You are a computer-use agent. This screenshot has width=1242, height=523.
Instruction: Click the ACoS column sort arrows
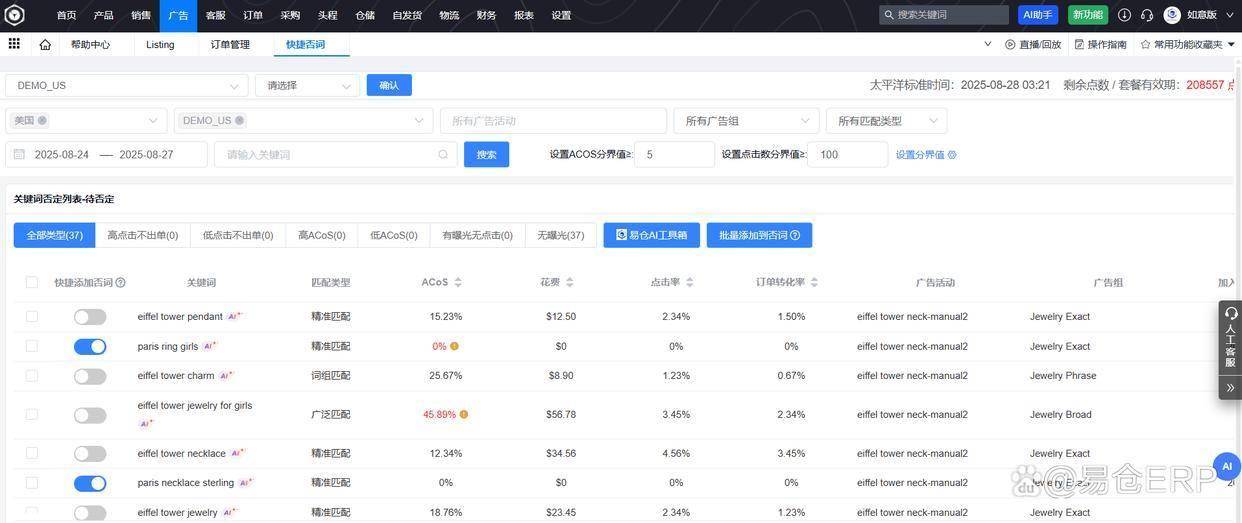[458, 283]
